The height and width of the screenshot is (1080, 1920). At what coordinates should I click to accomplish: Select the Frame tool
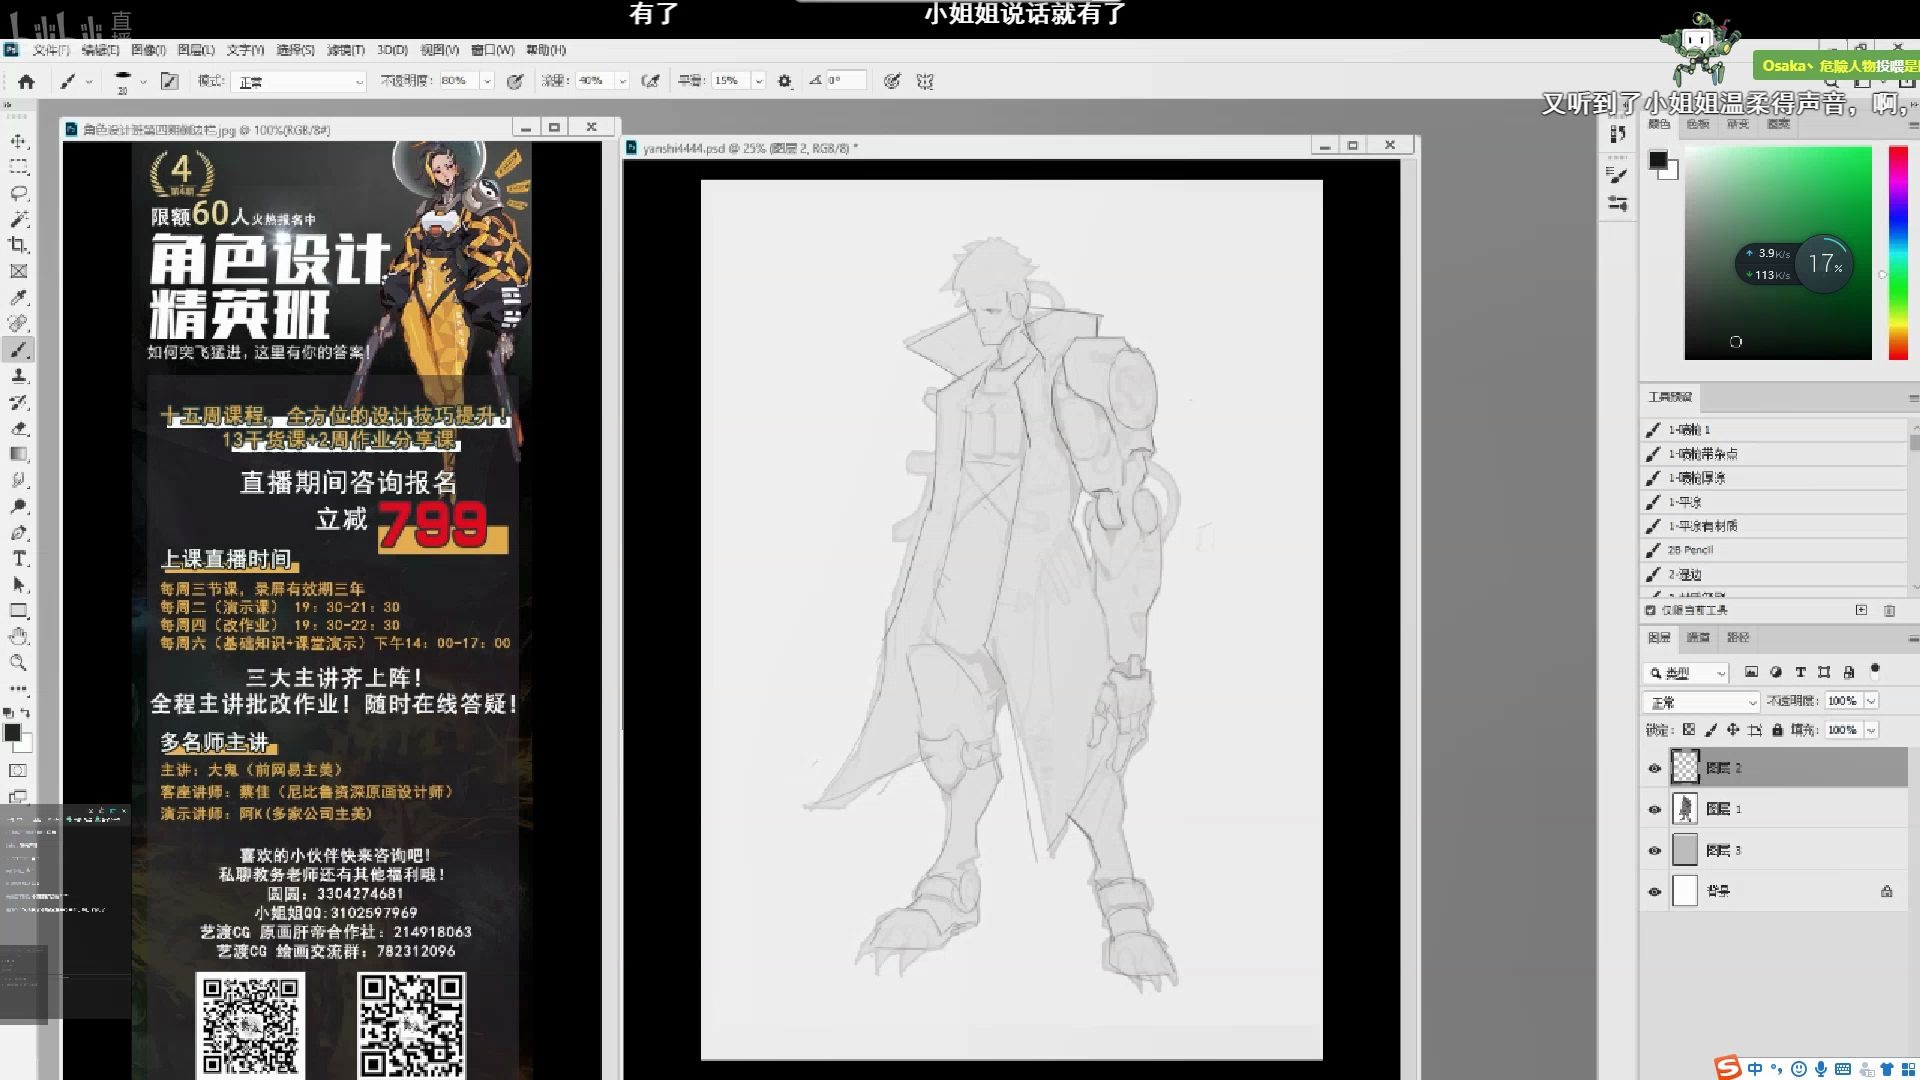point(19,271)
